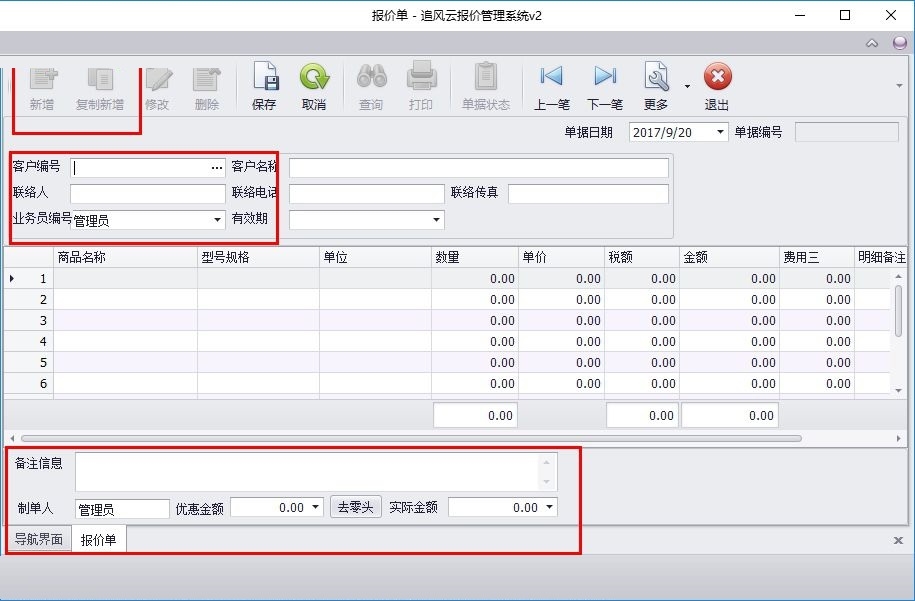Click grid vertical scrollbar up arrow
915x601 pixels.
tap(899, 276)
